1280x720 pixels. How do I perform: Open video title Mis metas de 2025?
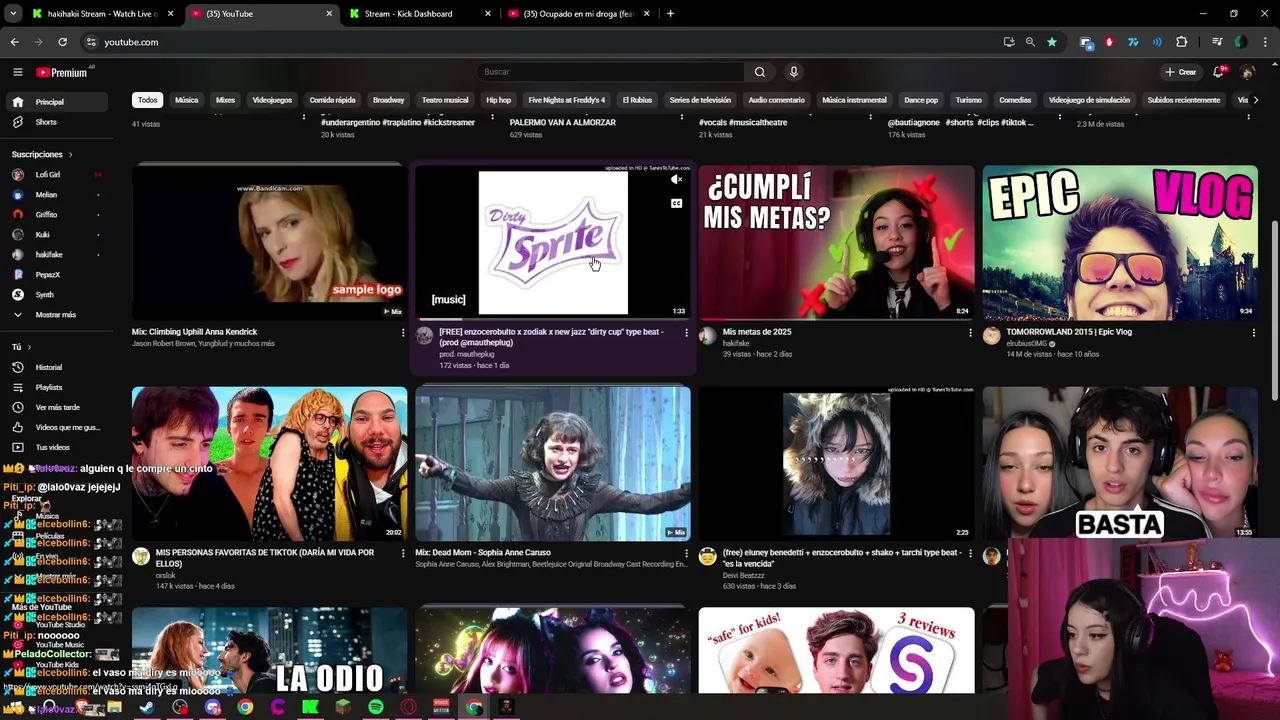point(757,332)
